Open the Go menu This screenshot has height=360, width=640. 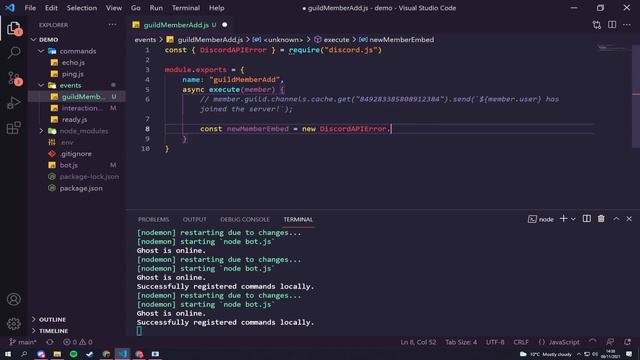pos(136,8)
